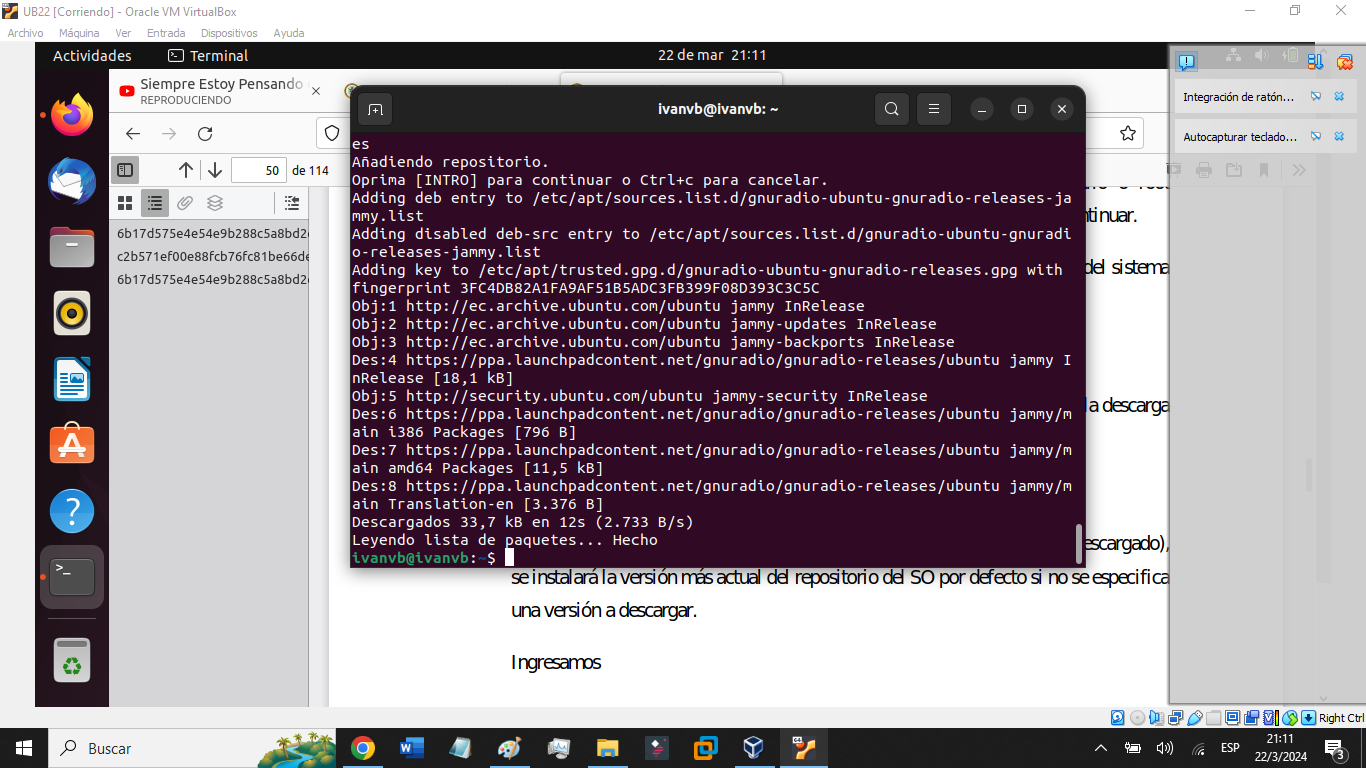Add new tab in terminal window
The image size is (1366, 768).
[375, 109]
